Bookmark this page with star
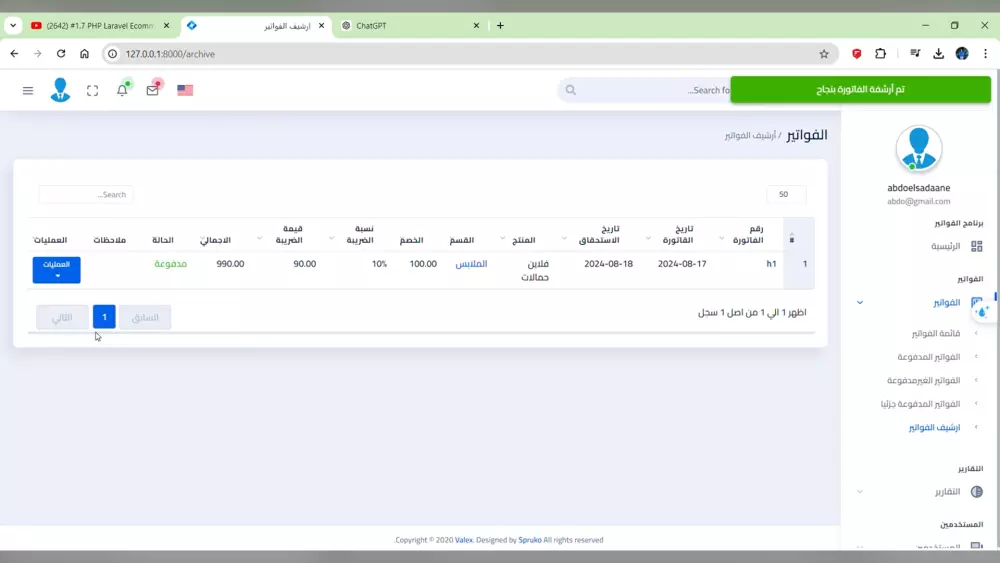This screenshot has height=563, width=1000. [x=824, y=54]
